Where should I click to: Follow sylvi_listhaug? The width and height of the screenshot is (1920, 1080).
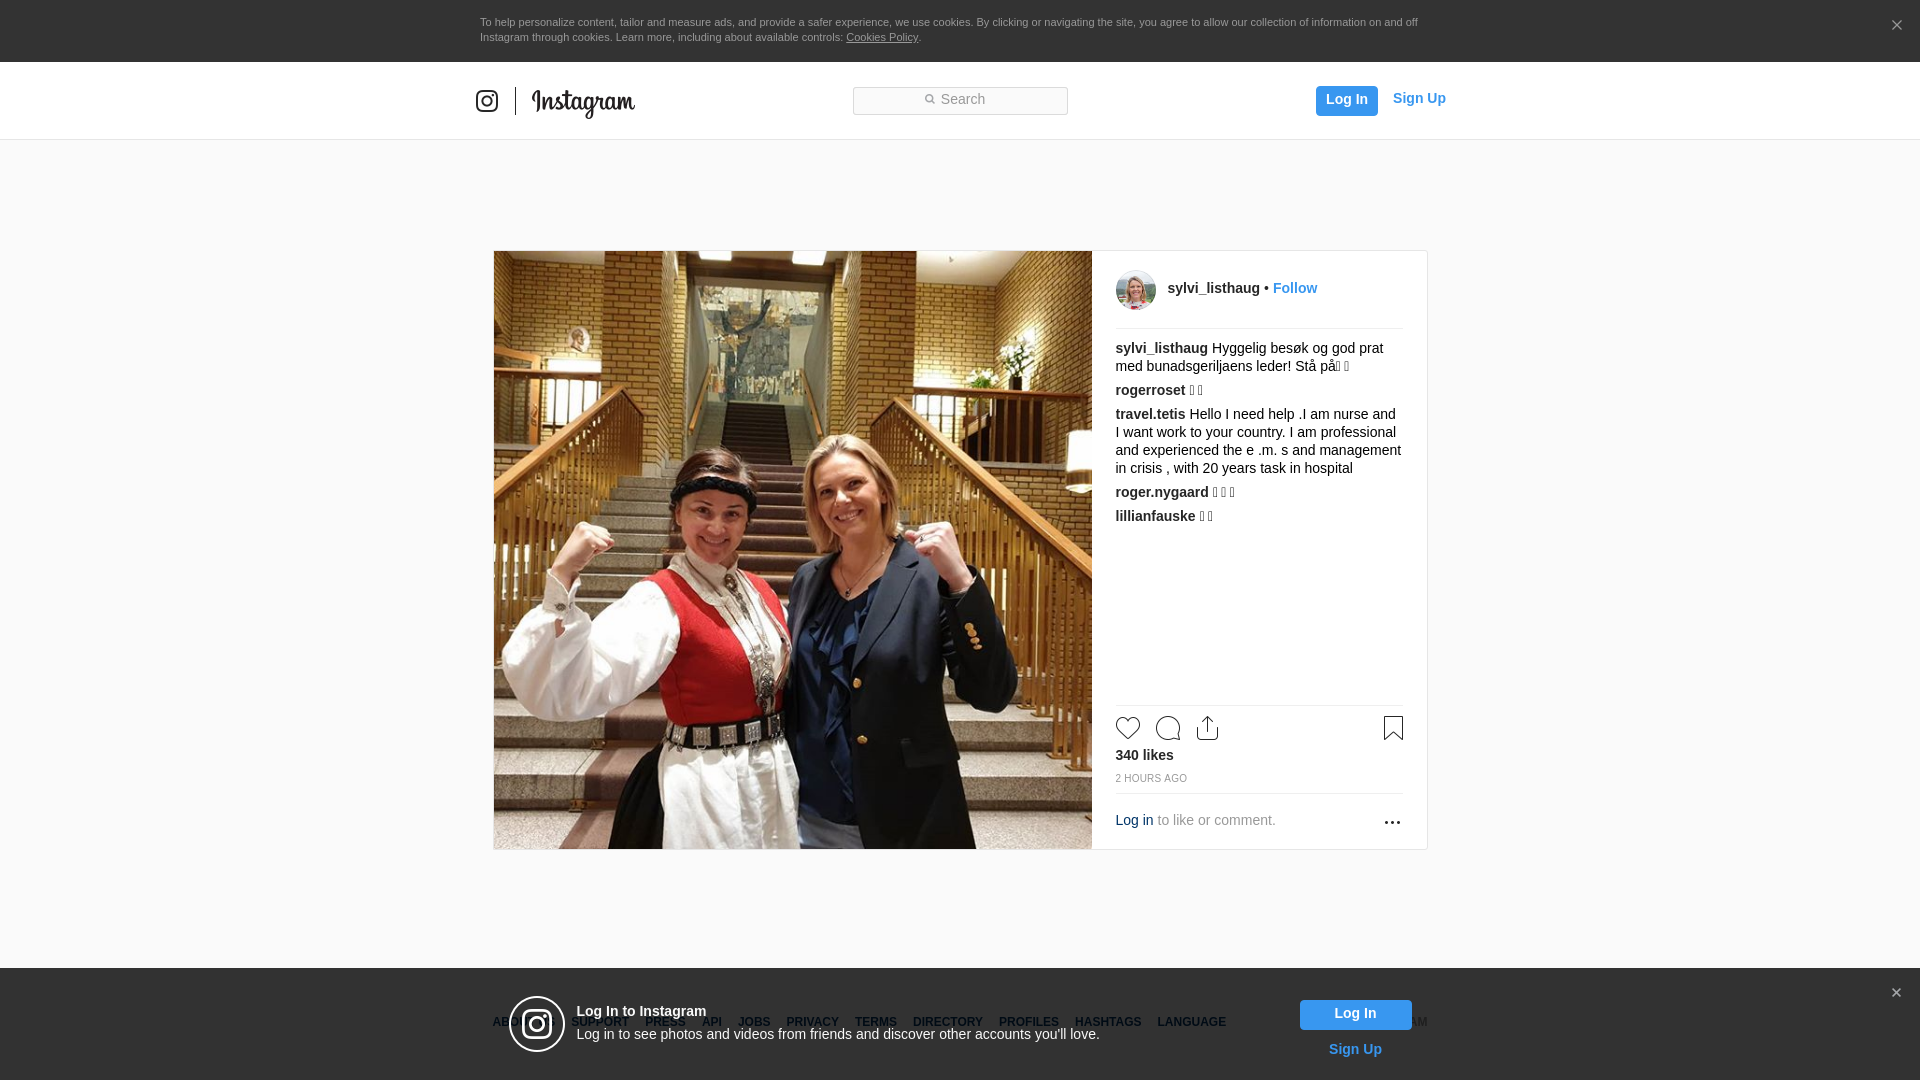1295,288
